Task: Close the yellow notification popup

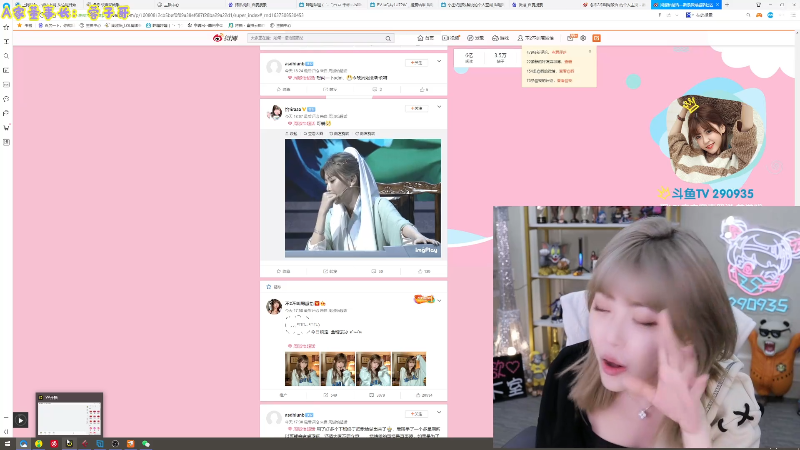Action: coord(590,52)
